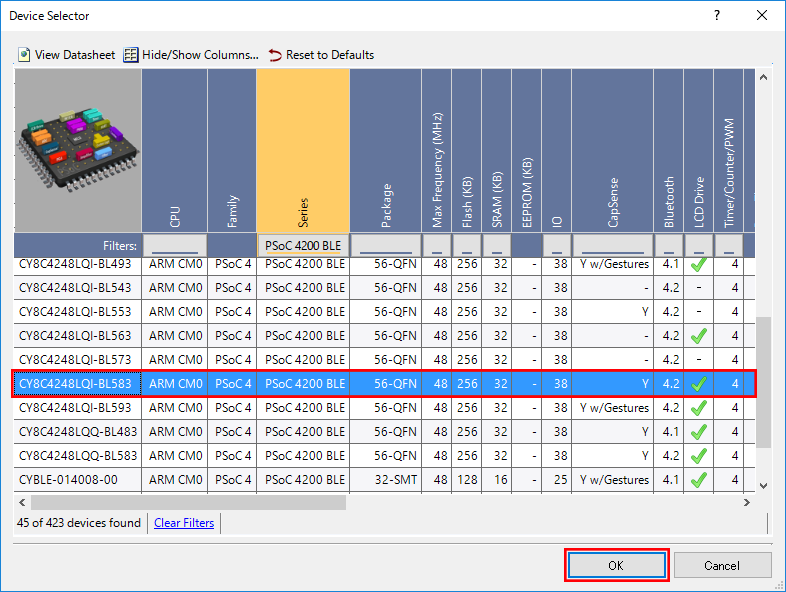Select device CY8C4248LQI-BL573

pyautogui.click(x=384, y=360)
